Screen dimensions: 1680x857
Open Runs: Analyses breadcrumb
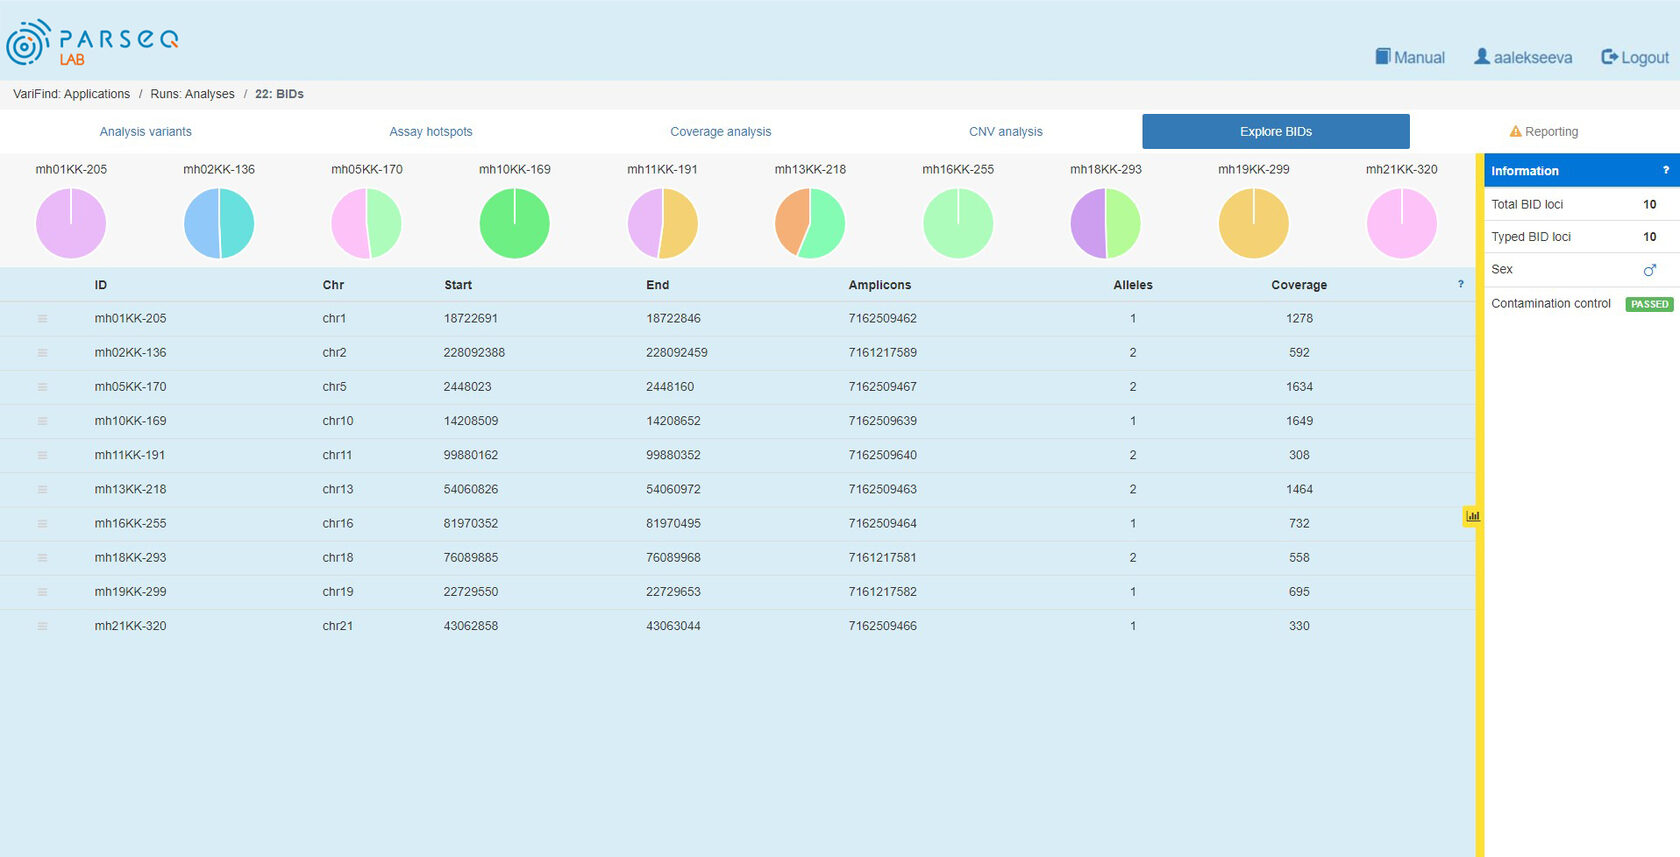(x=192, y=94)
